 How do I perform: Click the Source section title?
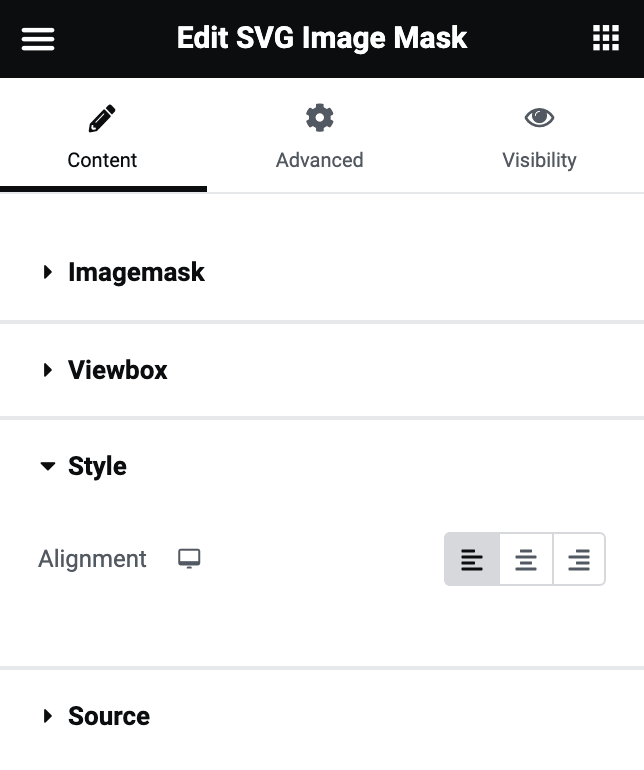pos(109,716)
